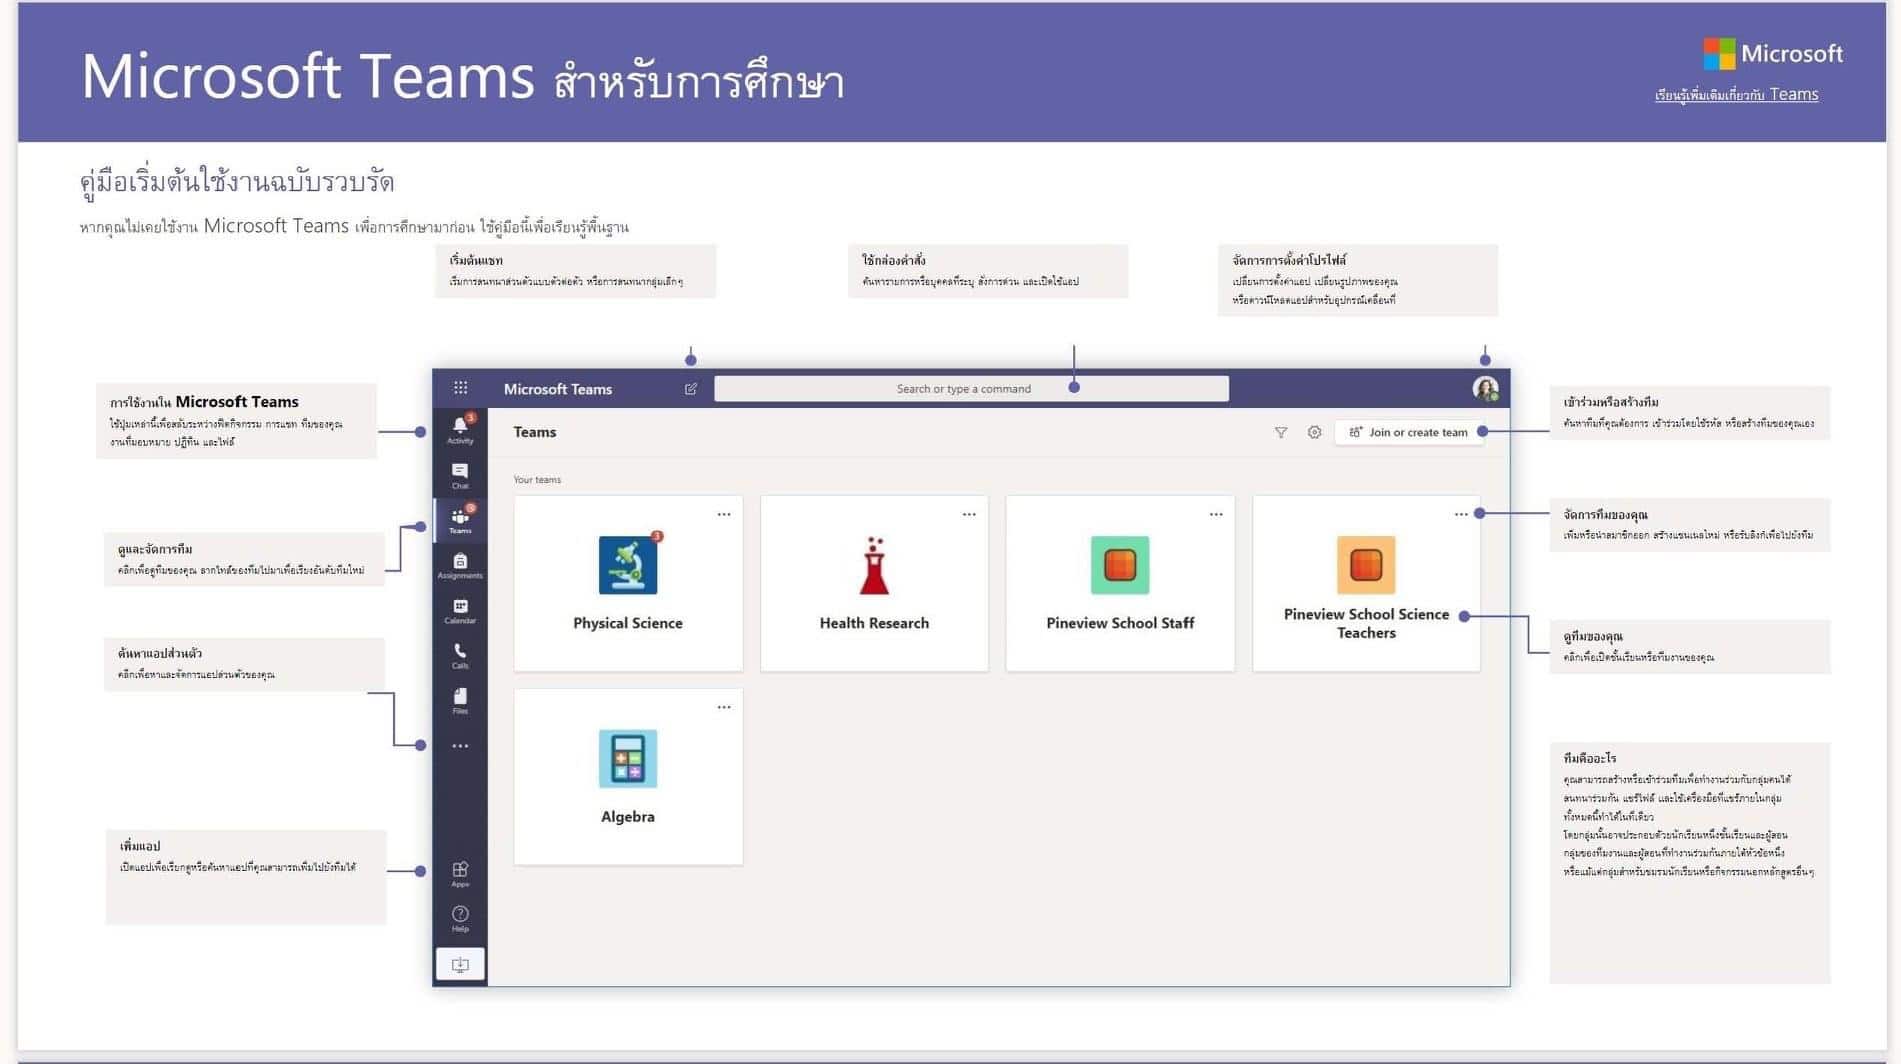Open more options for Physical Science
Image resolution: width=1901 pixels, height=1064 pixels.
point(724,514)
